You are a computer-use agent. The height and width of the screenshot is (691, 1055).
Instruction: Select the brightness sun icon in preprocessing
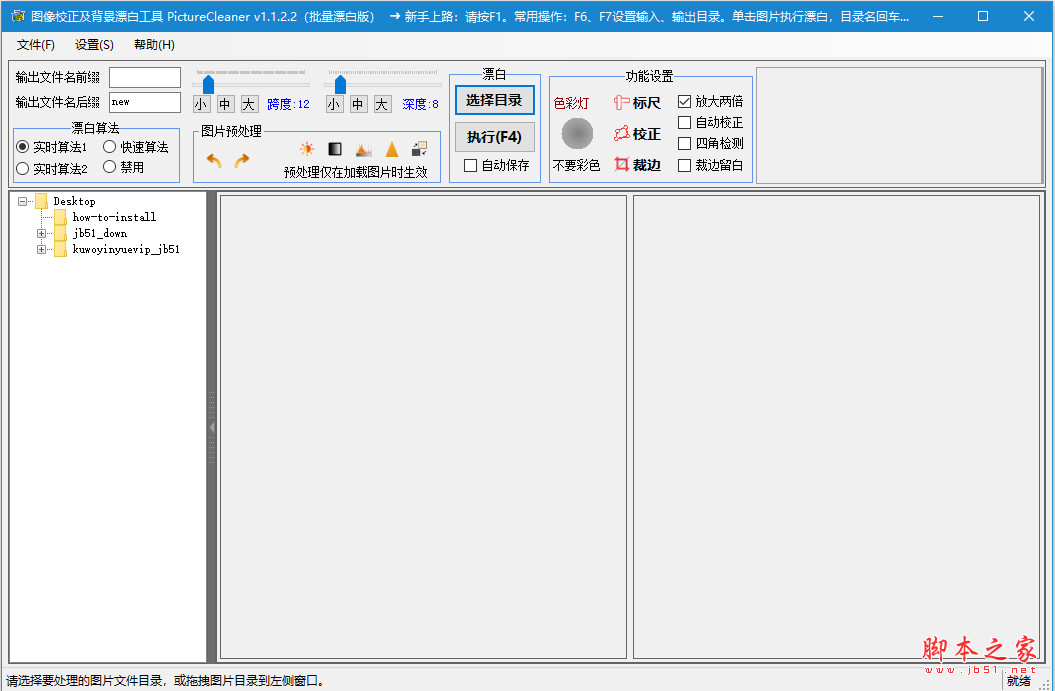pyautogui.click(x=306, y=148)
